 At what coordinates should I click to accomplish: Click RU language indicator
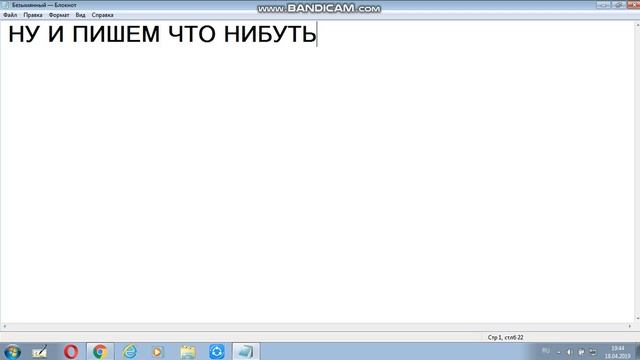coord(546,351)
